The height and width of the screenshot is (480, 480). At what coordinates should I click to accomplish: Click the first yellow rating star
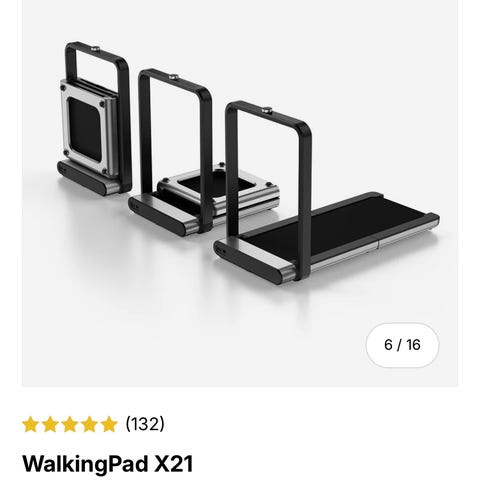tap(30, 424)
